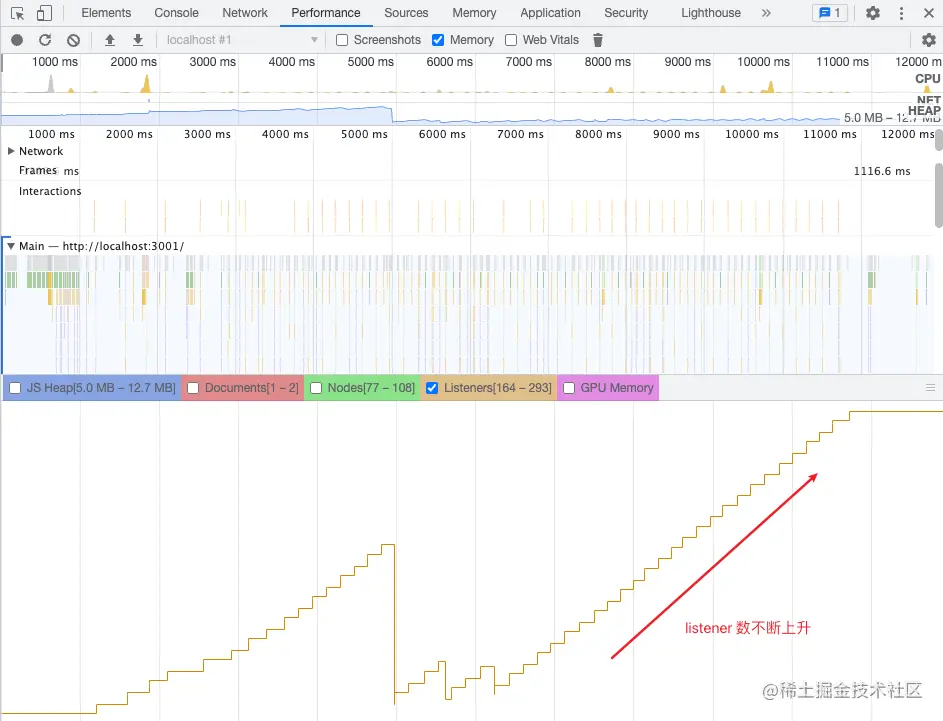Screen dimensions: 943x721
Task: Open the issues counter badge showing 1
Action: pyautogui.click(x=830, y=13)
